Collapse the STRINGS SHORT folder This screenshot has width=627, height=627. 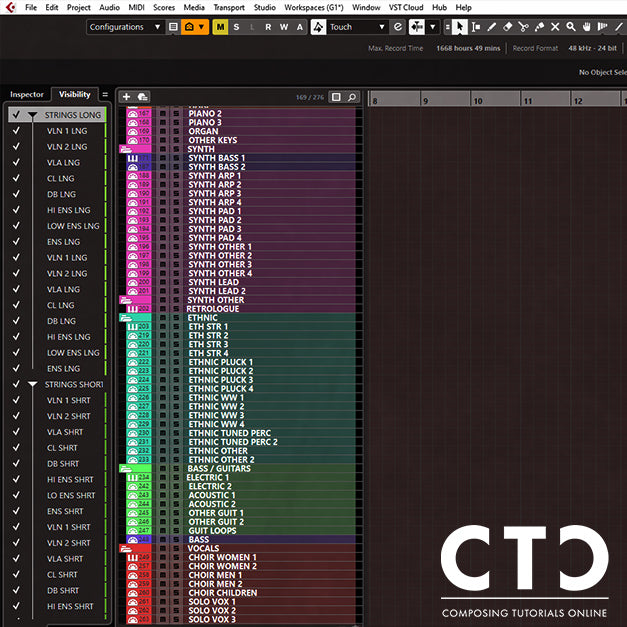(x=32, y=384)
